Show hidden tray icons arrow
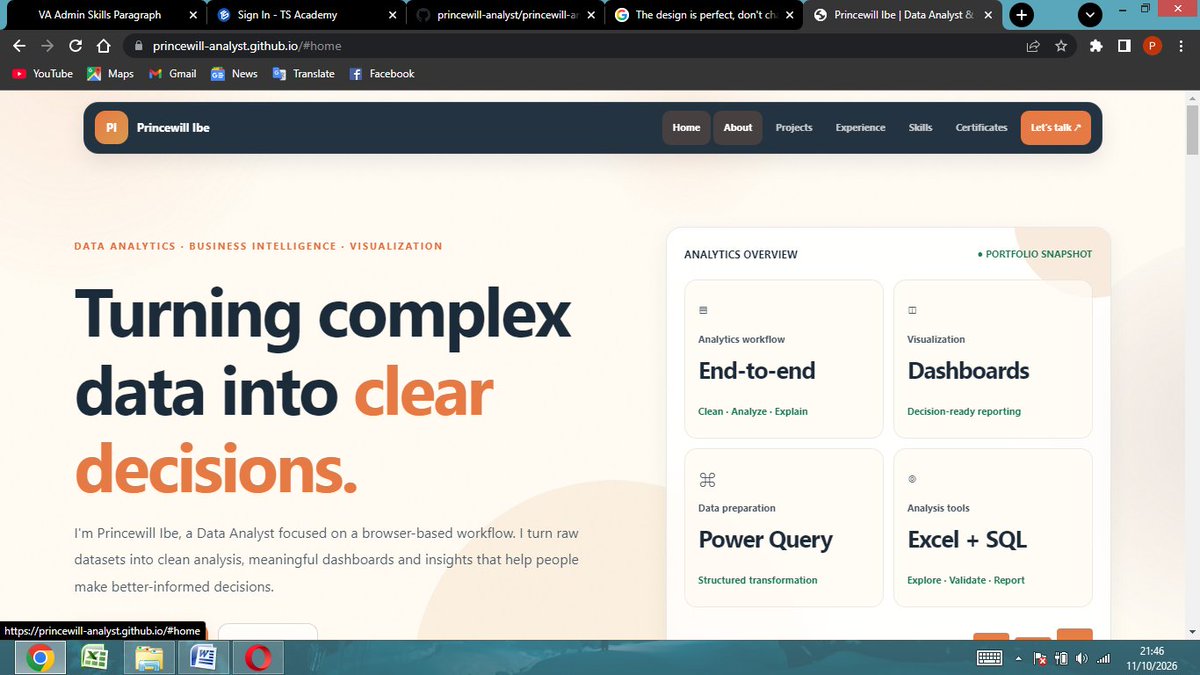The image size is (1200, 675). pyautogui.click(x=1019, y=659)
